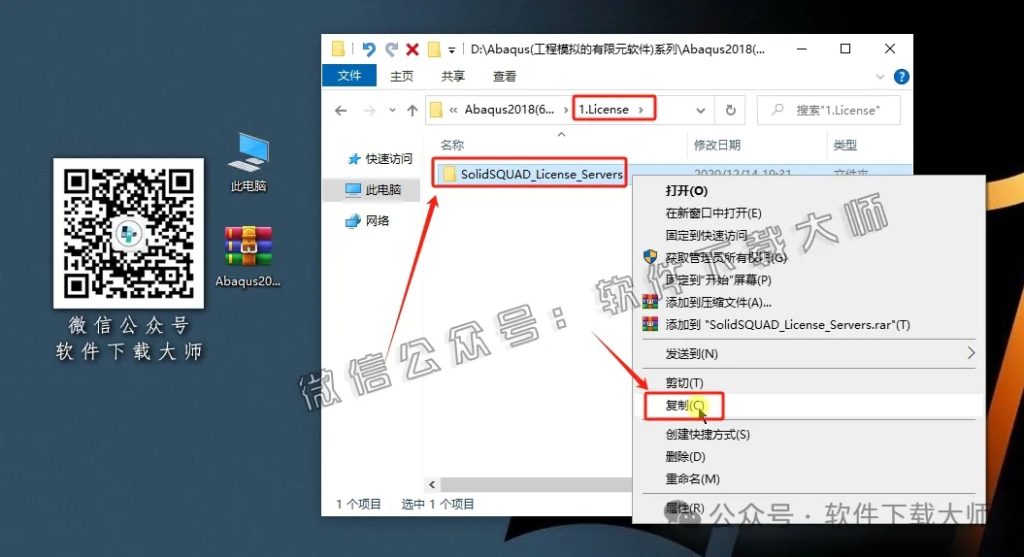
Task: Open the address bar history dropdown
Action: [x=700, y=110]
